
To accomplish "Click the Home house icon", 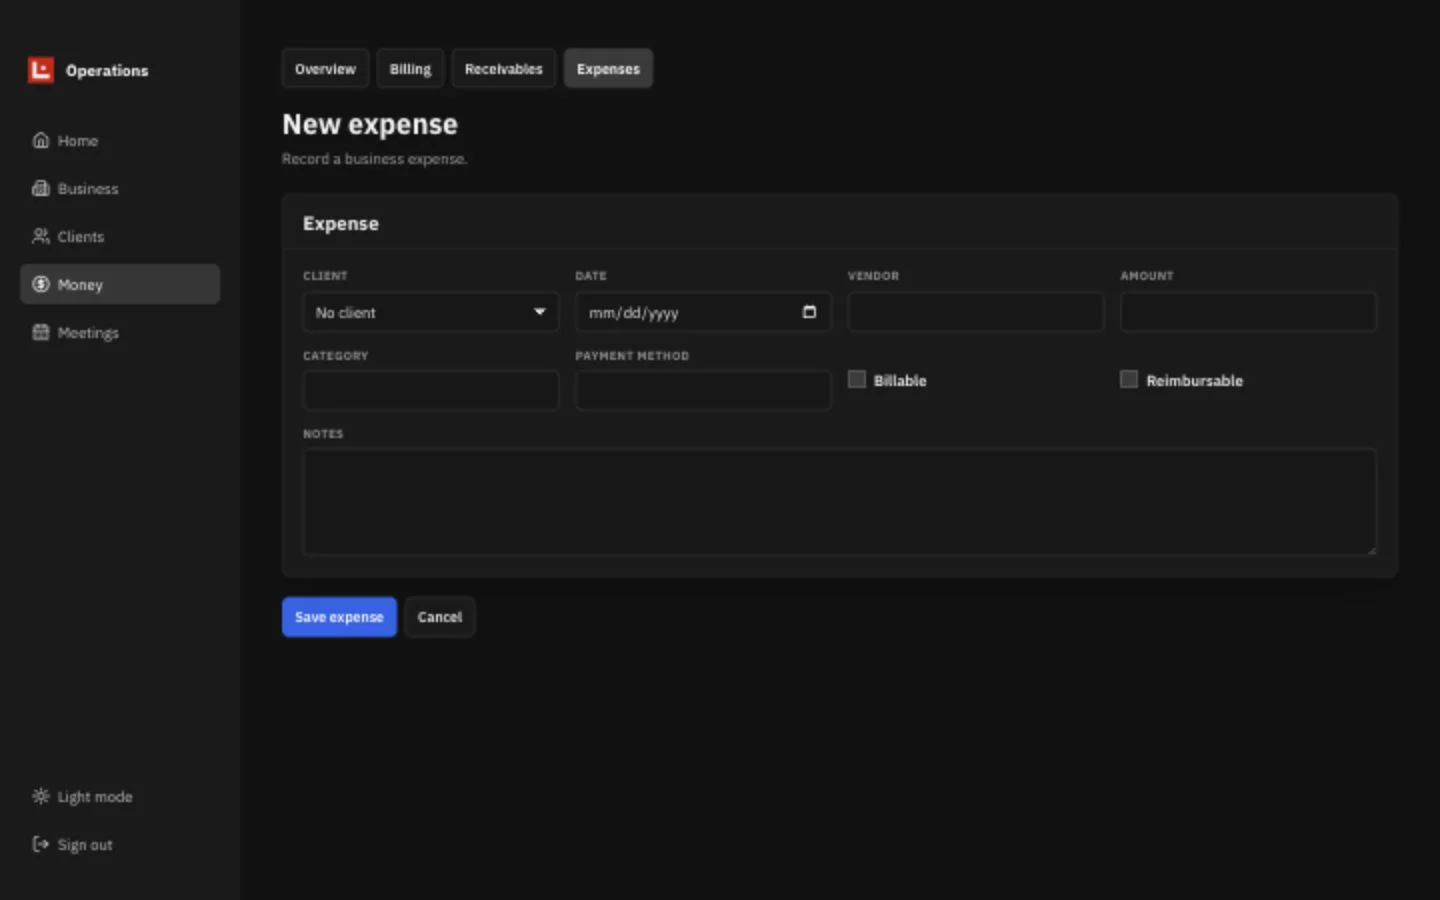I will click(41, 140).
